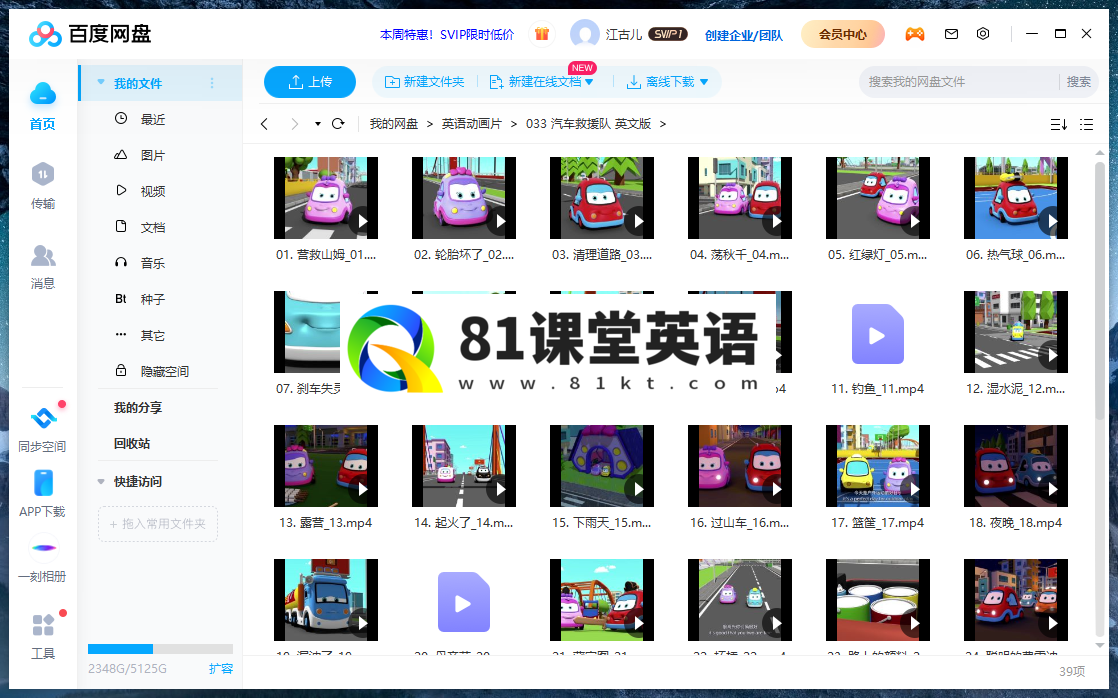Screen dimensions: 1118x698
Task: Click the gift promotion icon
Action: (542, 34)
